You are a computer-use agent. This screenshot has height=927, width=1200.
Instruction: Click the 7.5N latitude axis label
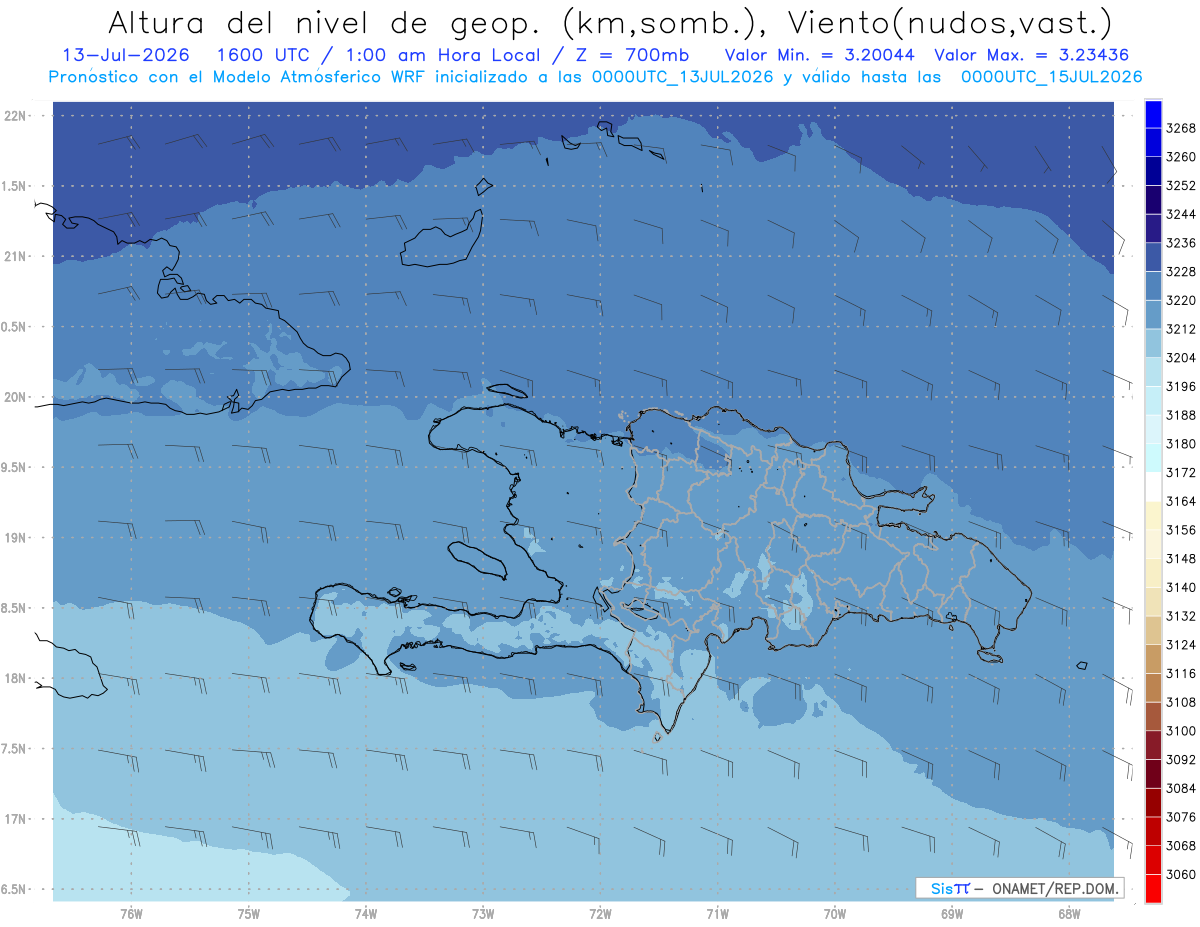tap(13, 749)
